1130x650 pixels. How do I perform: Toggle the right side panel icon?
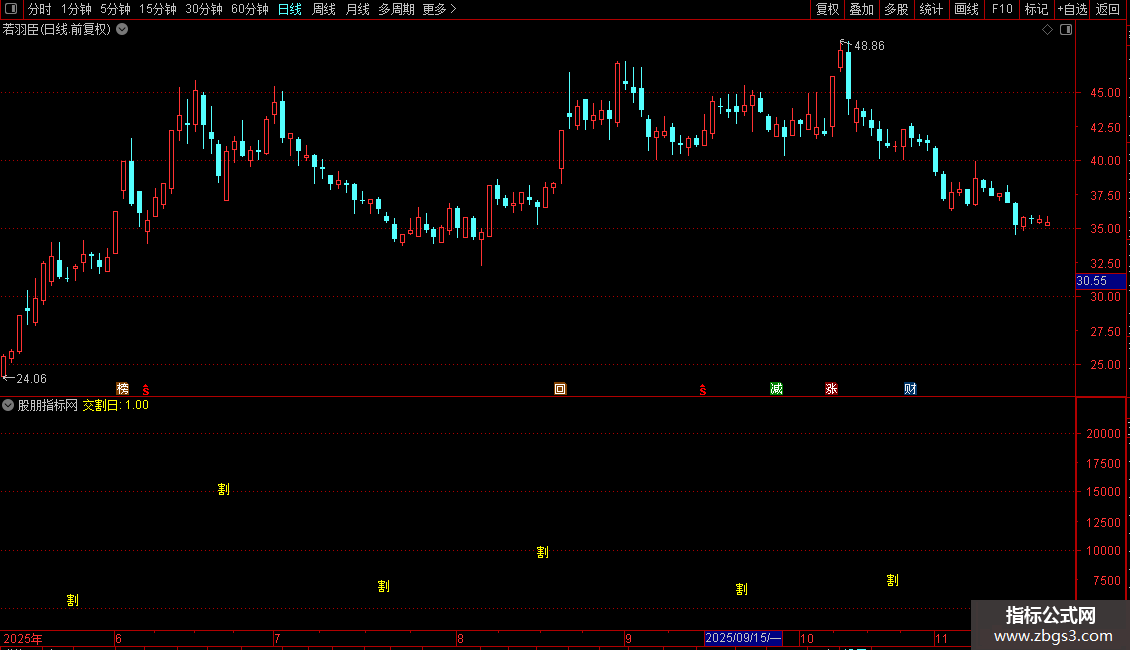[x=1067, y=30]
